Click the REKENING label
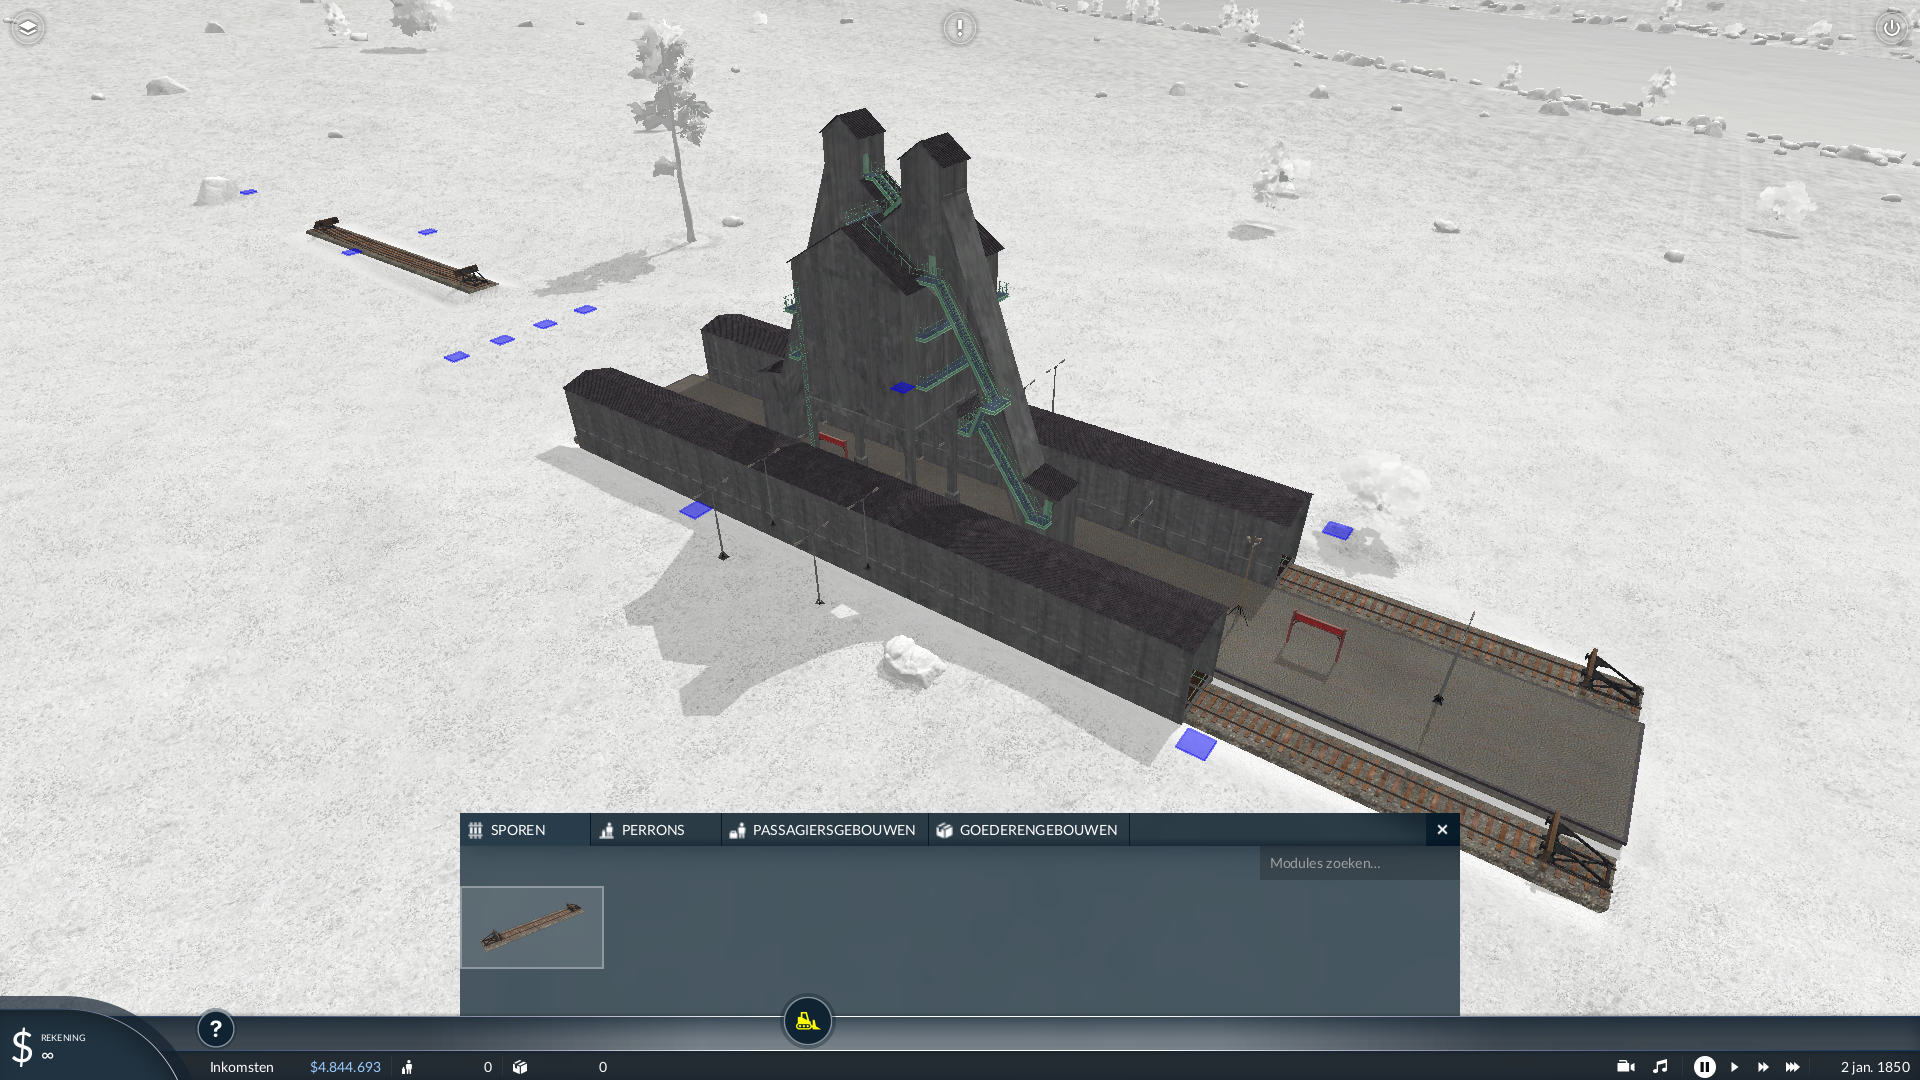Image resolution: width=1920 pixels, height=1080 pixels. point(63,1038)
